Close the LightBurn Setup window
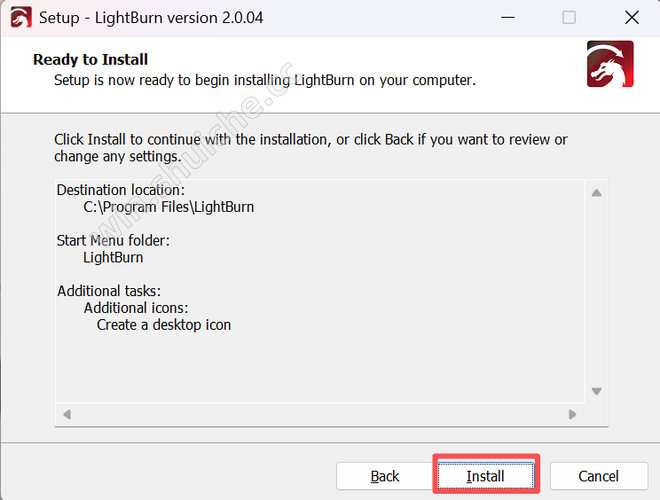Image resolution: width=660 pixels, height=500 pixels. pos(631,18)
